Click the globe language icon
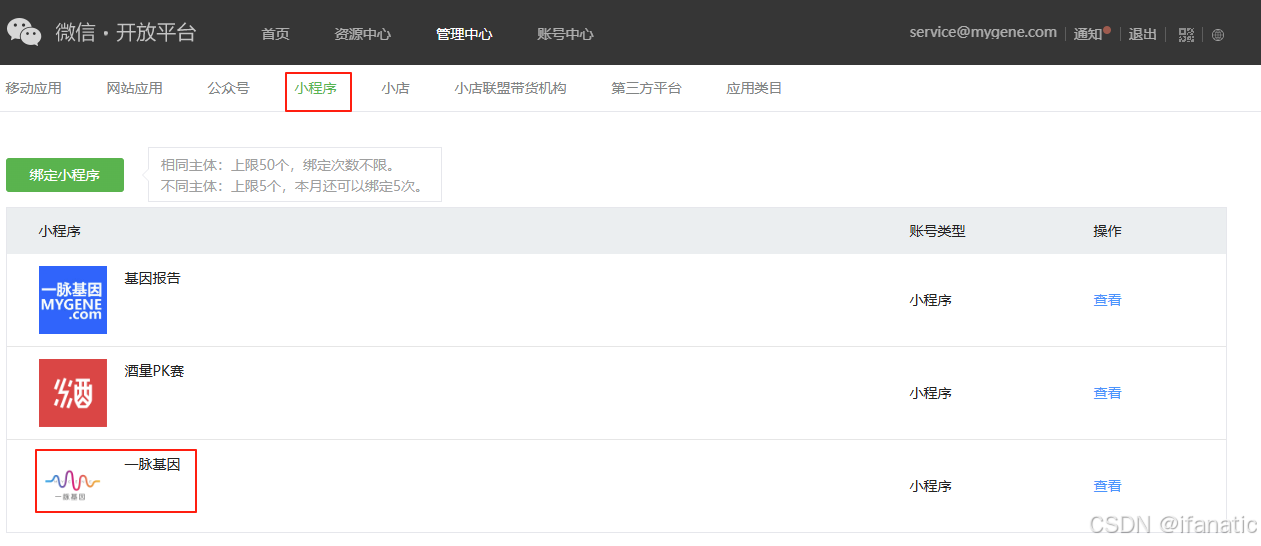Image resolution: width=1261 pixels, height=546 pixels. point(1218,35)
